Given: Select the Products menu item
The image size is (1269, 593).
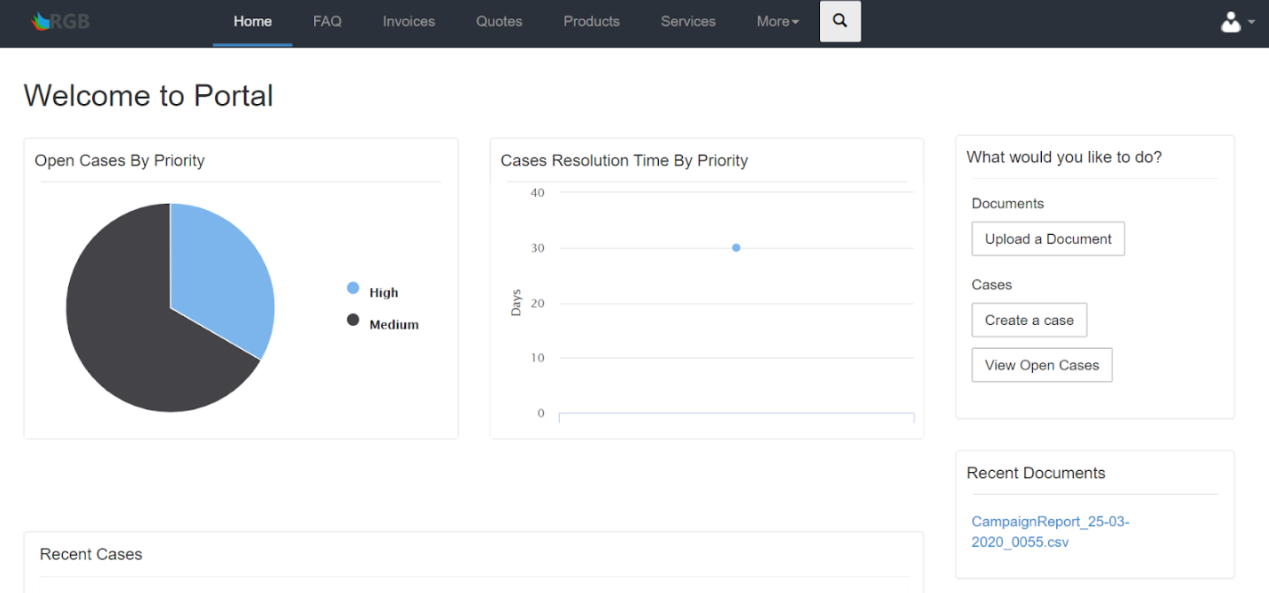Looking at the screenshot, I should [591, 21].
